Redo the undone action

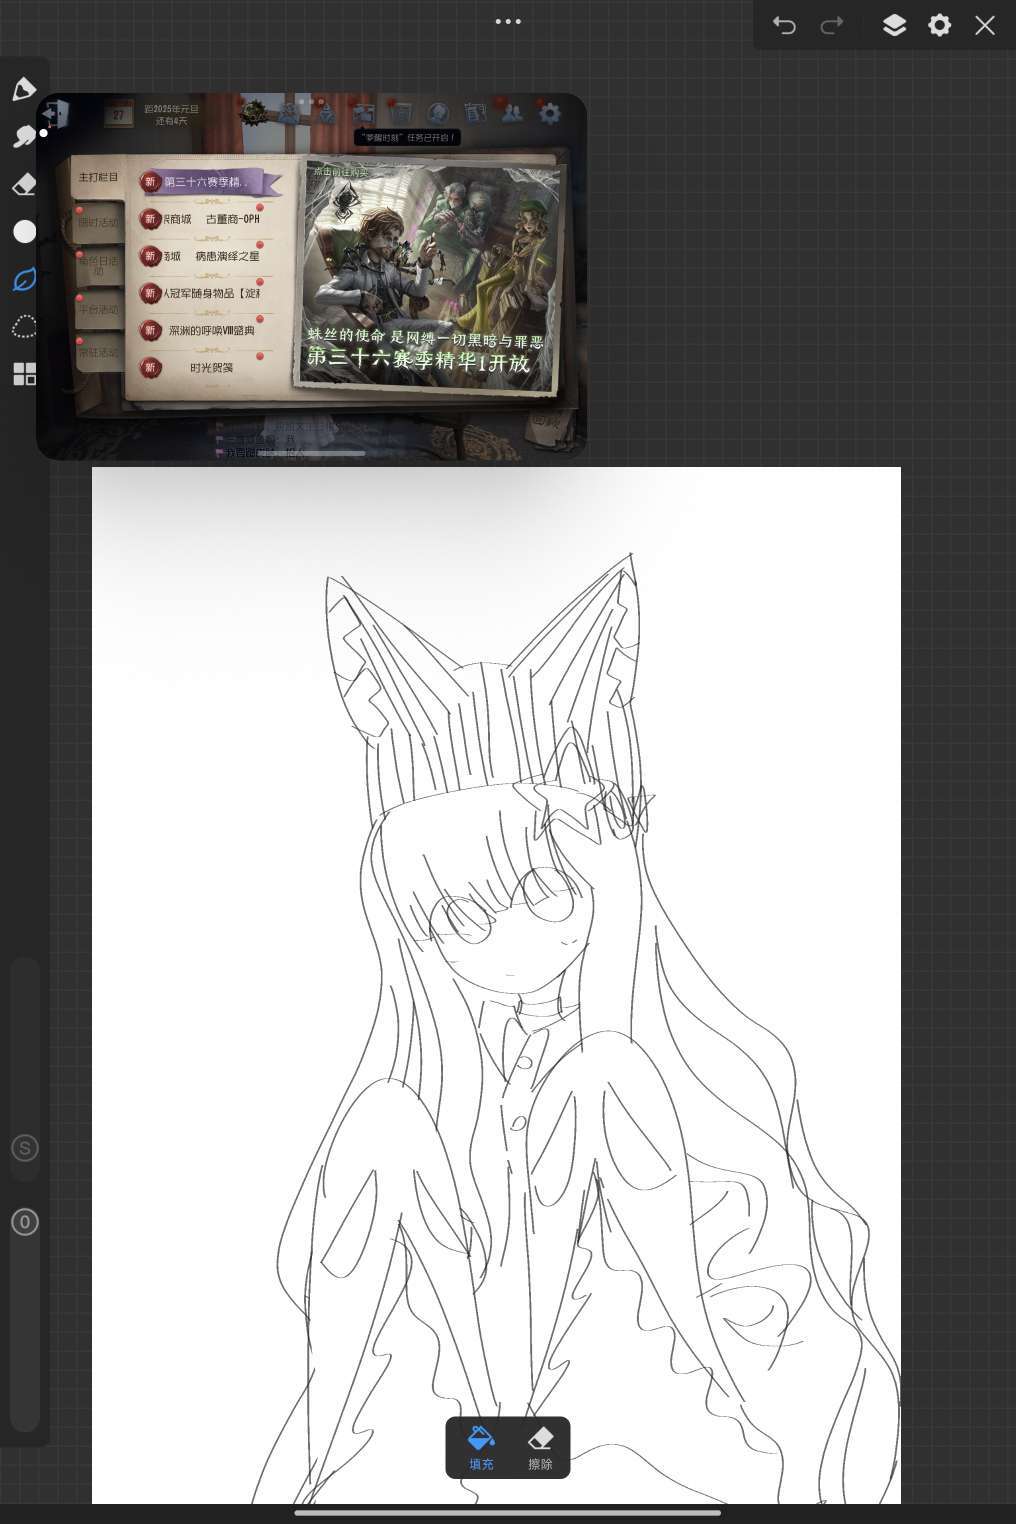831,25
